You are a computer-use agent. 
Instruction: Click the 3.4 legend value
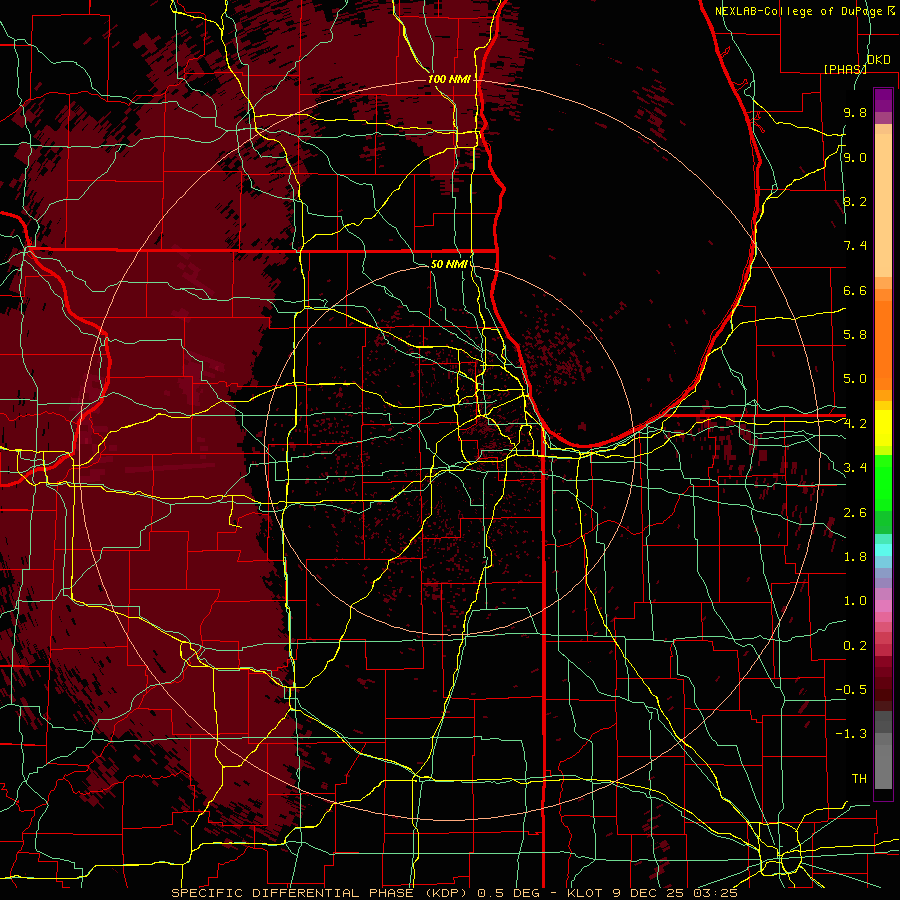tap(855, 468)
